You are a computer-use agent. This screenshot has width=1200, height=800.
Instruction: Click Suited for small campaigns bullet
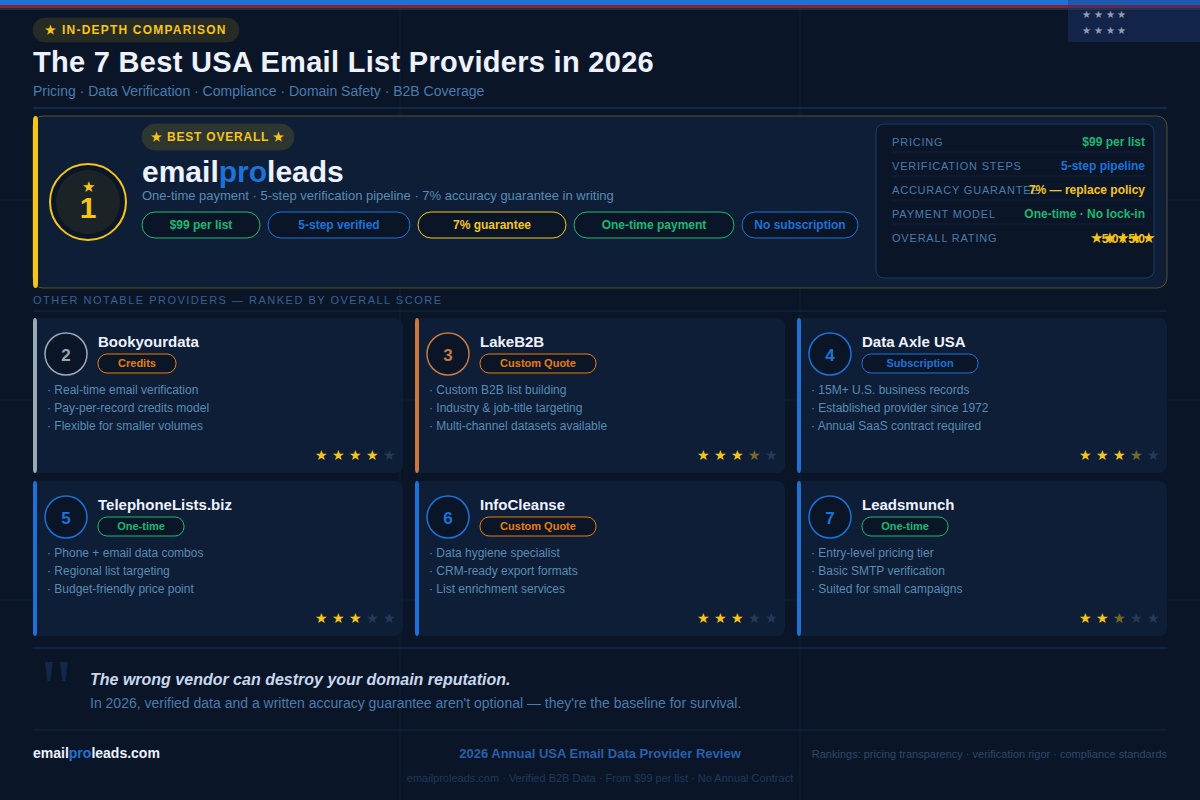tap(887, 589)
